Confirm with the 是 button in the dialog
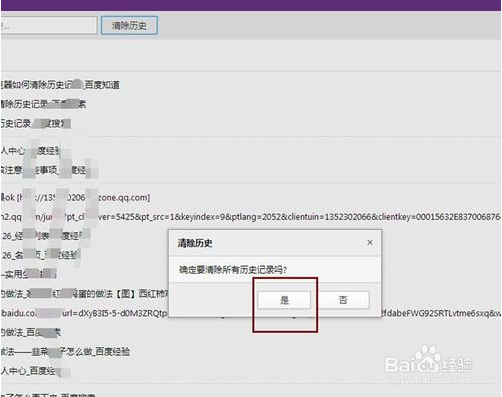This screenshot has width=502, height=397. pyautogui.click(x=284, y=300)
